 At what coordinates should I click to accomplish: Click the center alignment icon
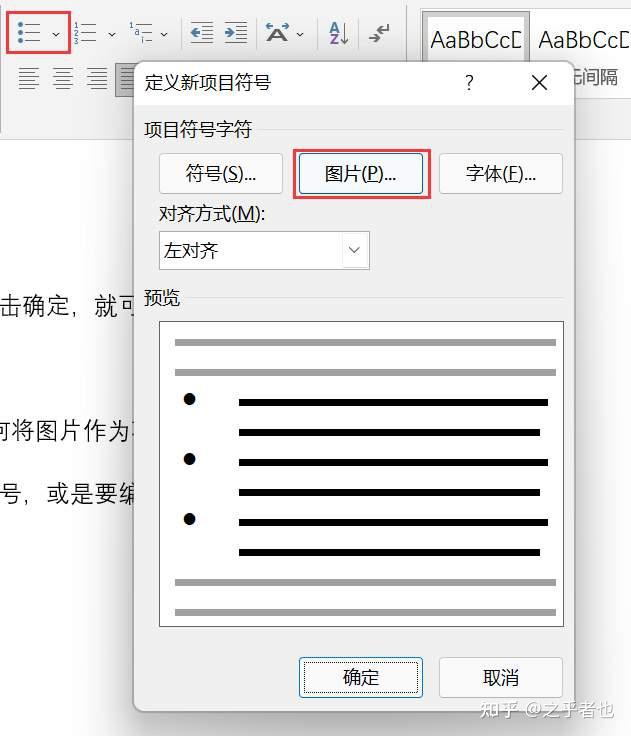pos(63,78)
